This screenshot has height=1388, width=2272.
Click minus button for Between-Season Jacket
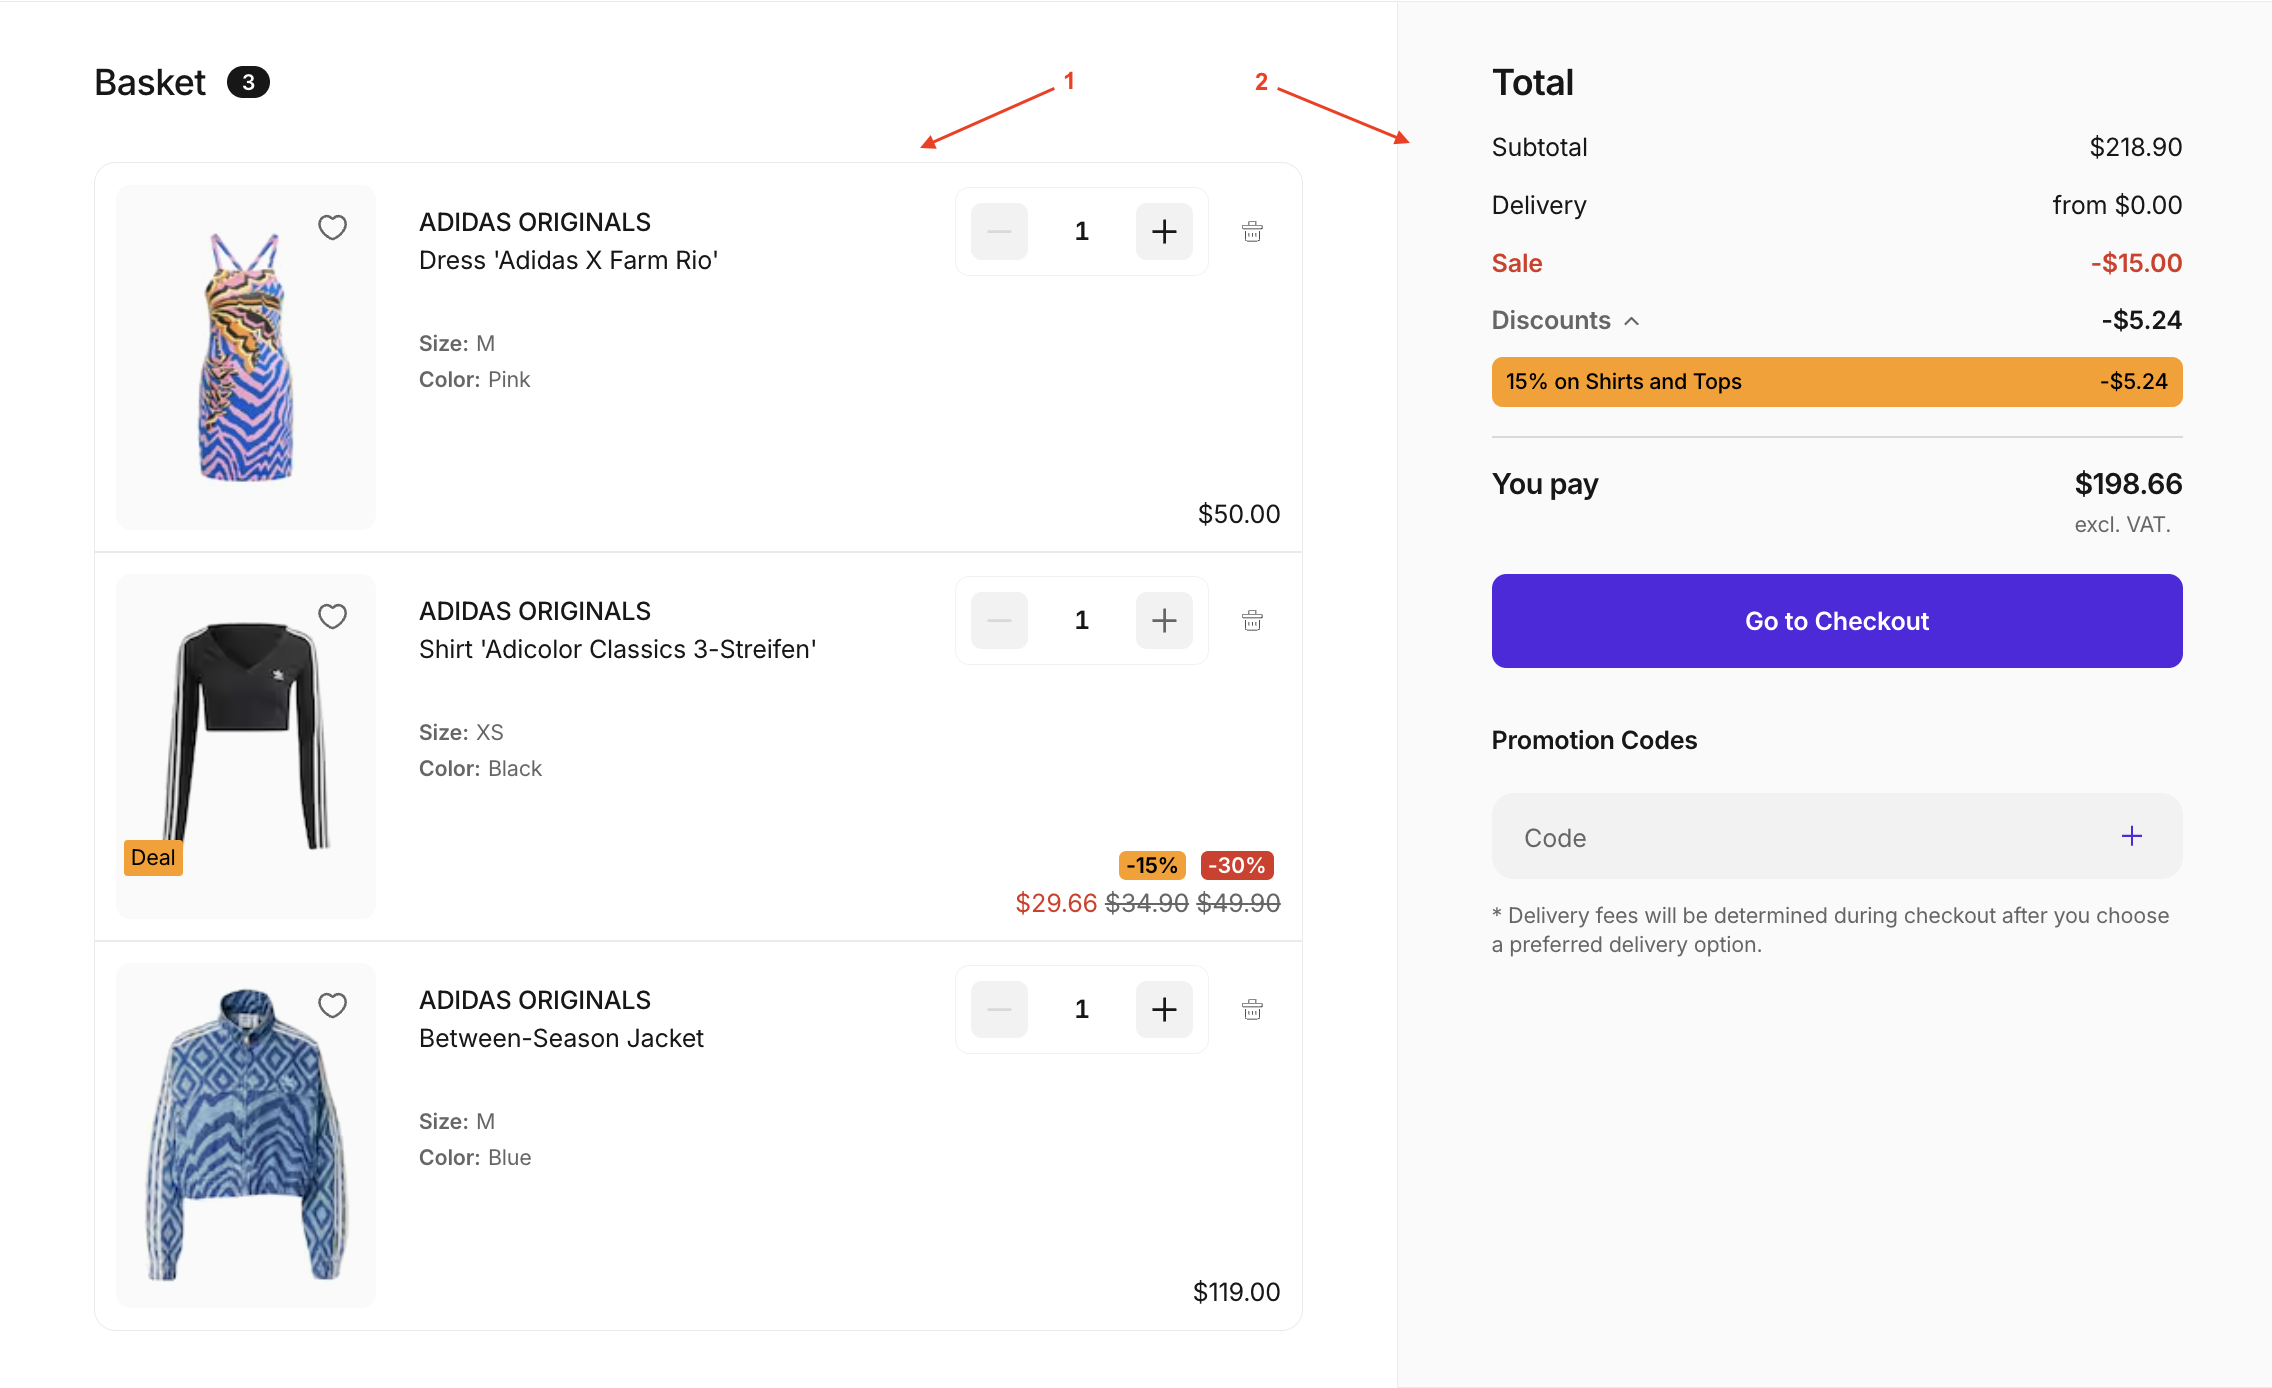999,1010
